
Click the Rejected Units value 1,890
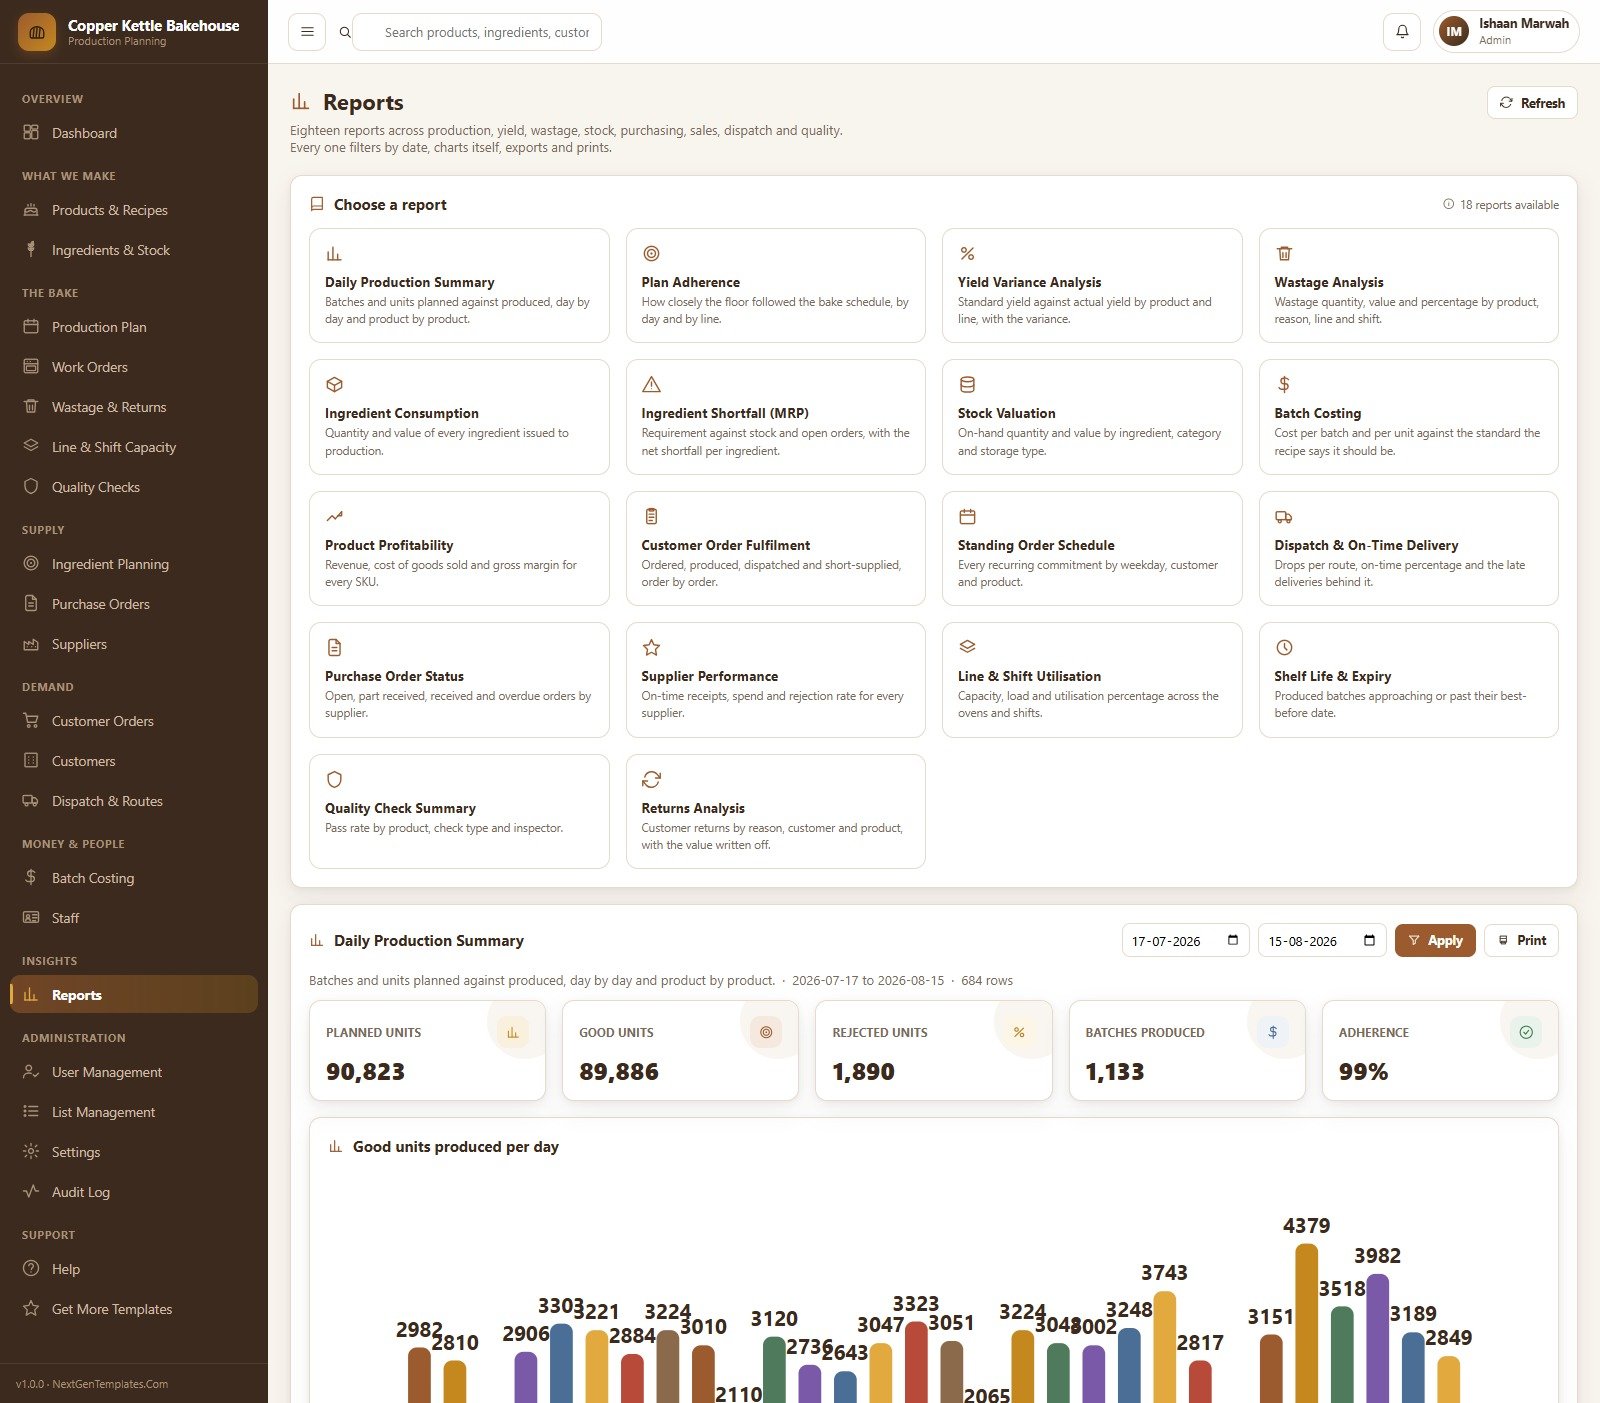pos(863,1072)
